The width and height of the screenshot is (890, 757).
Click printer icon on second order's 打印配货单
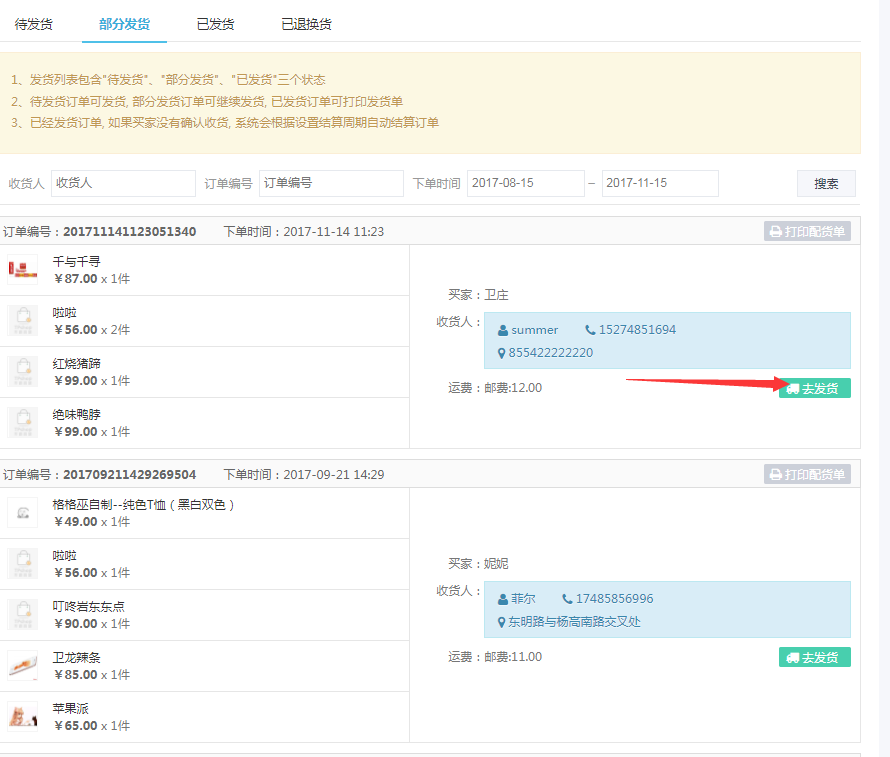point(775,475)
